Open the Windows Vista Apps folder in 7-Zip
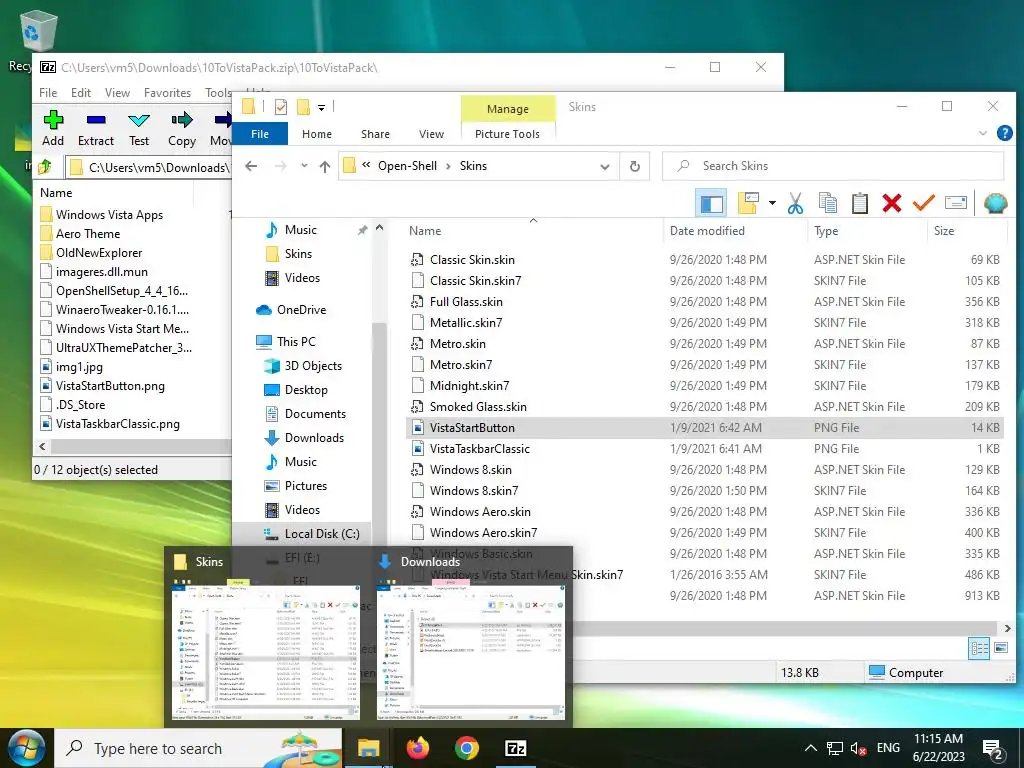The width and height of the screenshot is (1024, 768). click(x=109, y=214)
